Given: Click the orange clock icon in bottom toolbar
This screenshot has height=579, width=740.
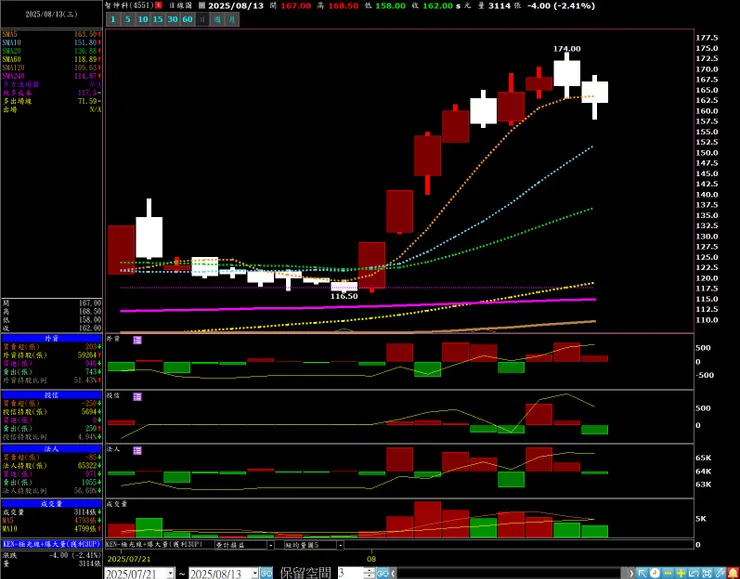Looking at the screenshot, I should point(655,573).
